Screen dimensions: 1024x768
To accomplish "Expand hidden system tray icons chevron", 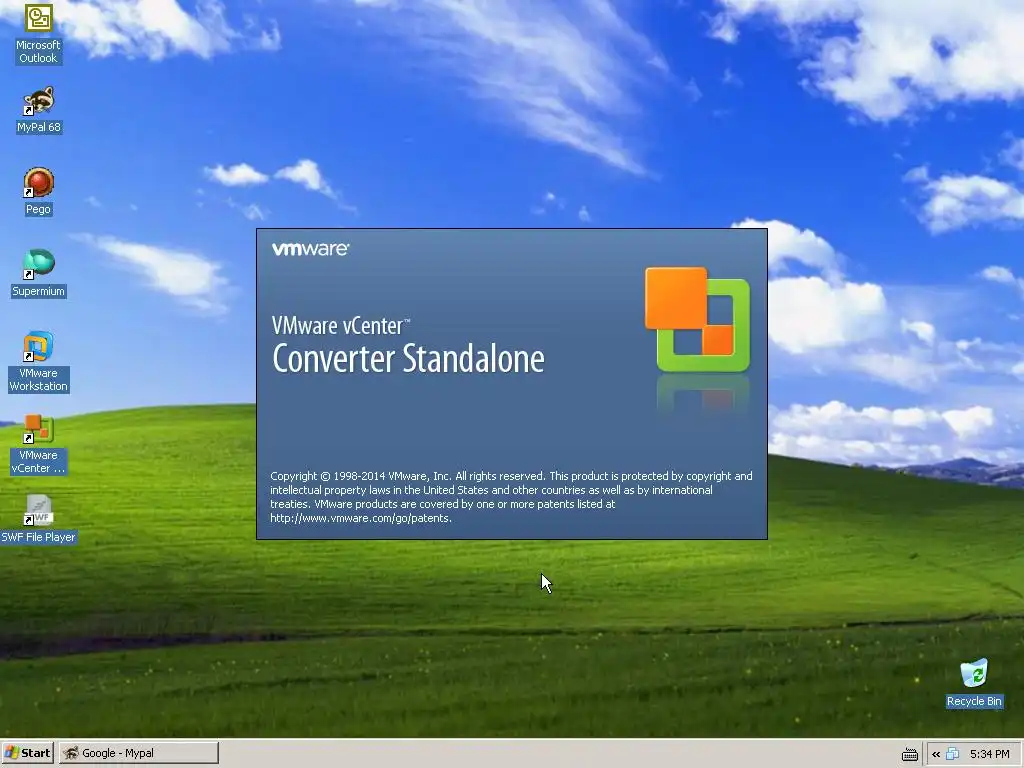I will pyautogui.click(x=936, y=754).
